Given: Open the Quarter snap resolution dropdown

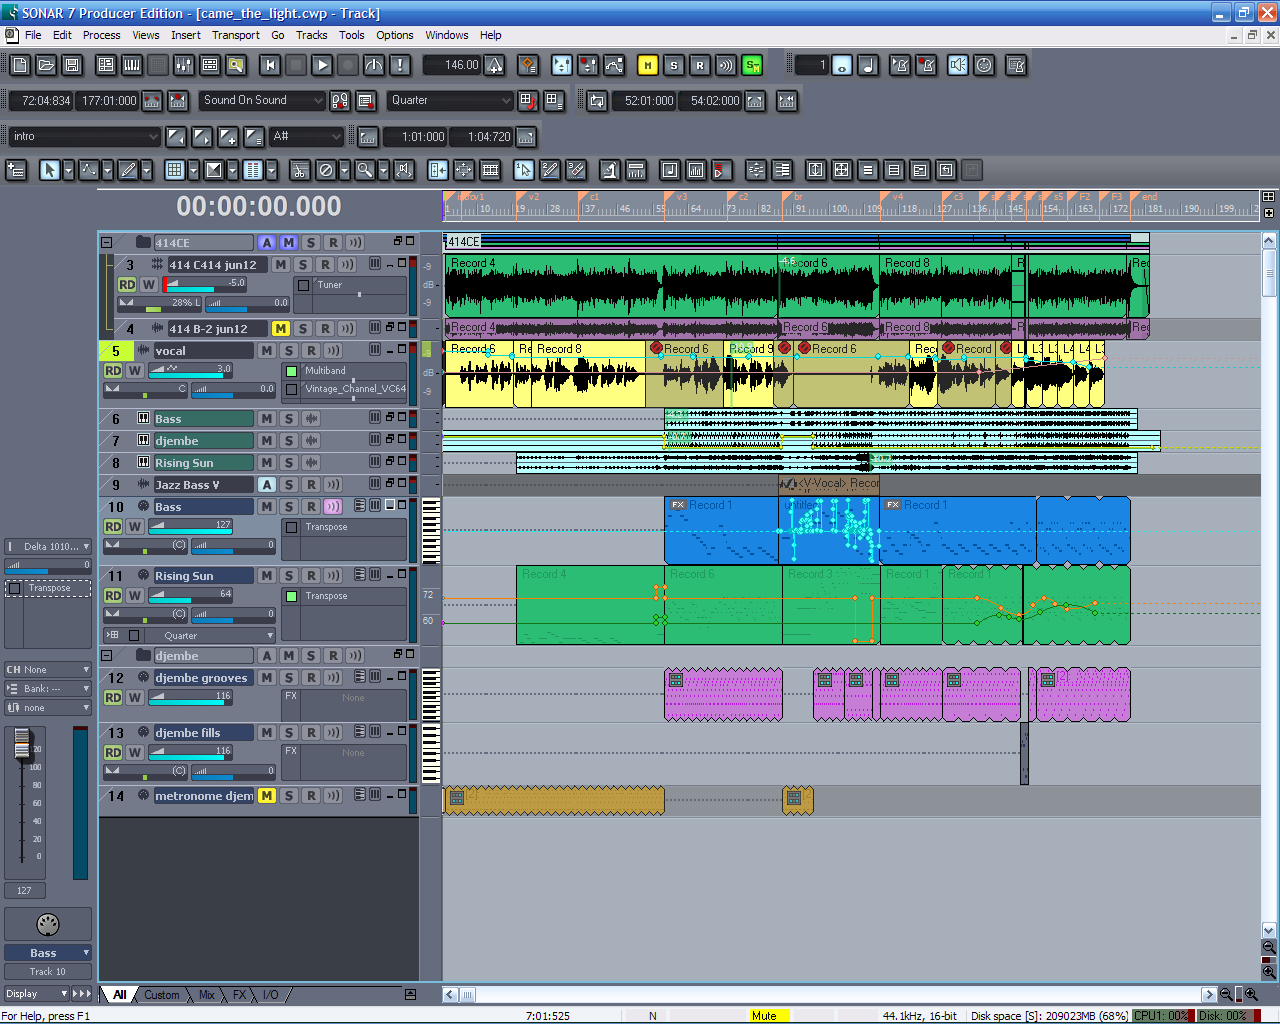Looking at the screenshot, I should coord(451,100).
